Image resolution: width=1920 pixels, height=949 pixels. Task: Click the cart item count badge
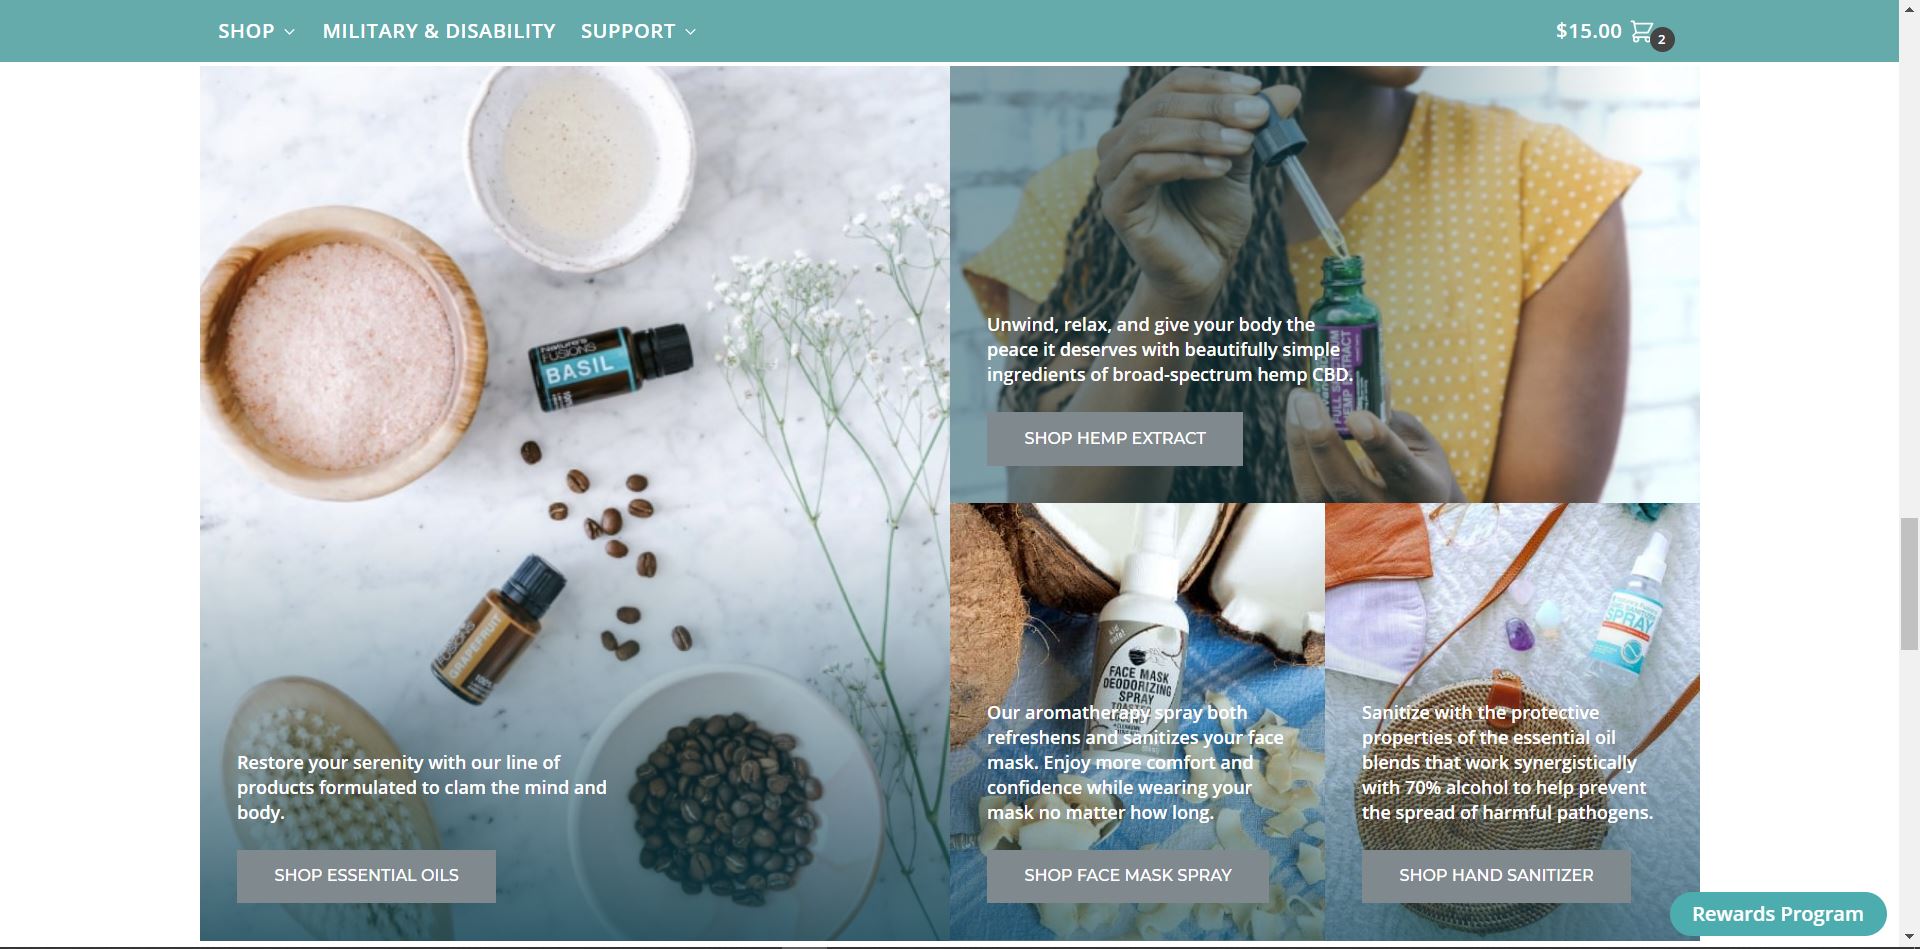tap(1662, 39)
